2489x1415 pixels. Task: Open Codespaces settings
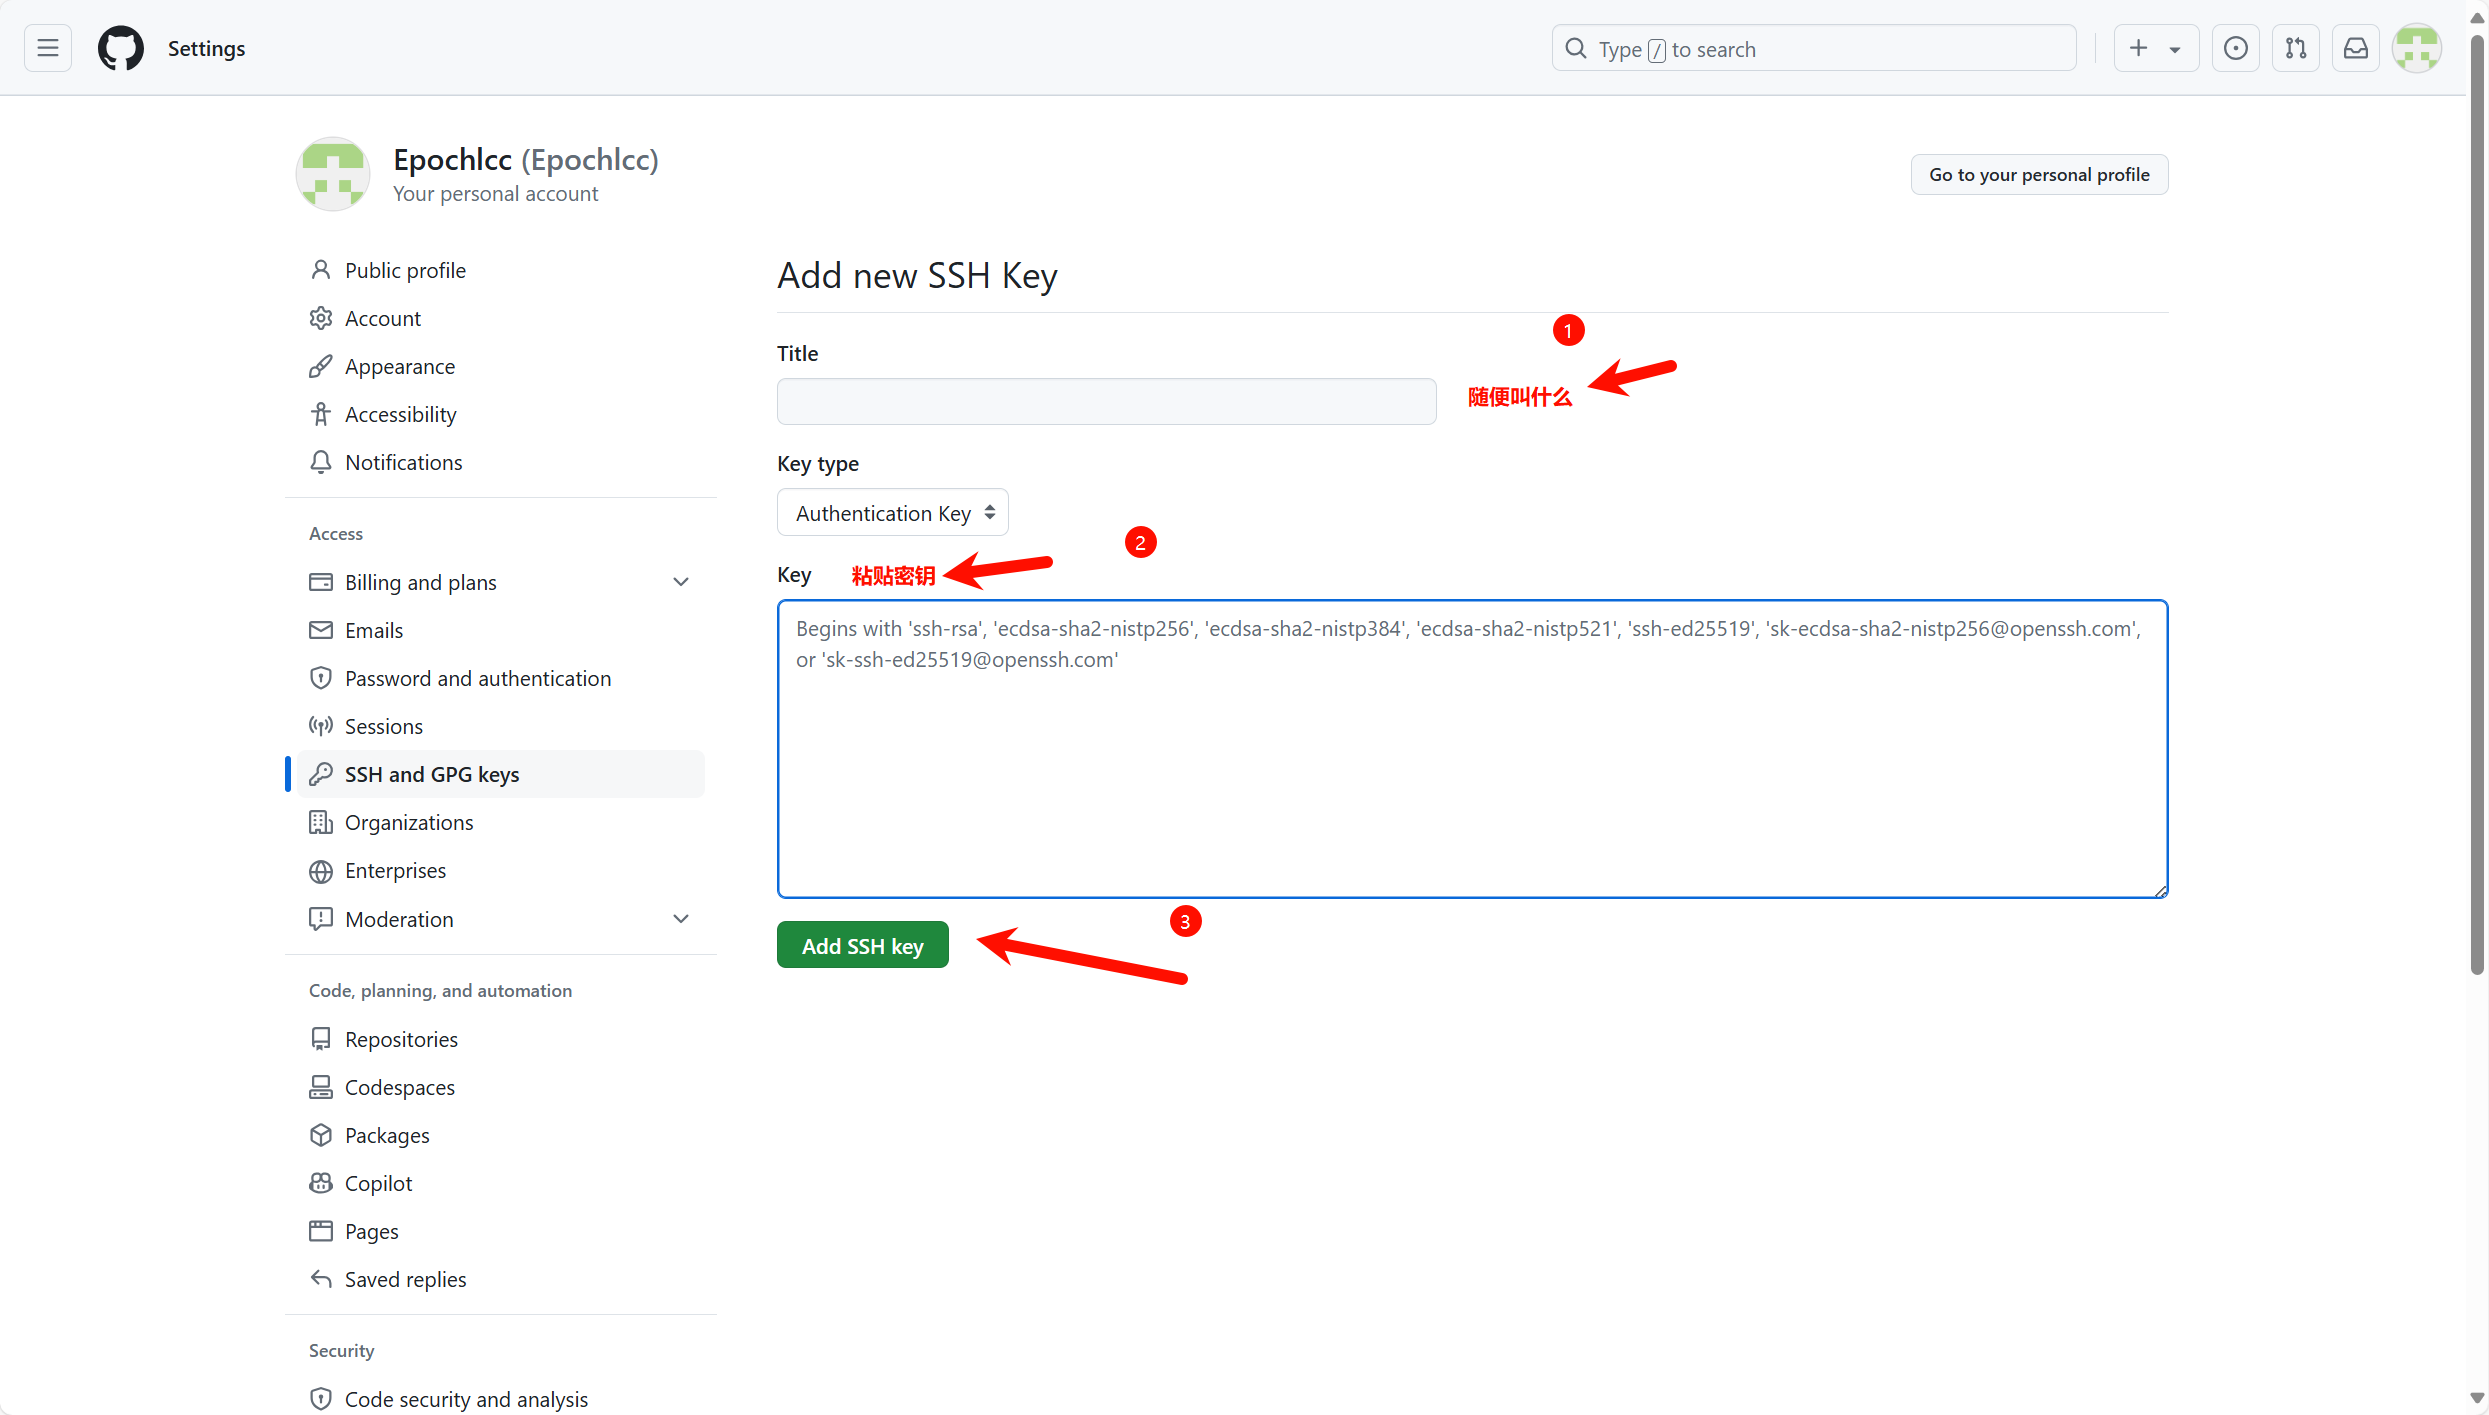click(x=501, y=1087)
